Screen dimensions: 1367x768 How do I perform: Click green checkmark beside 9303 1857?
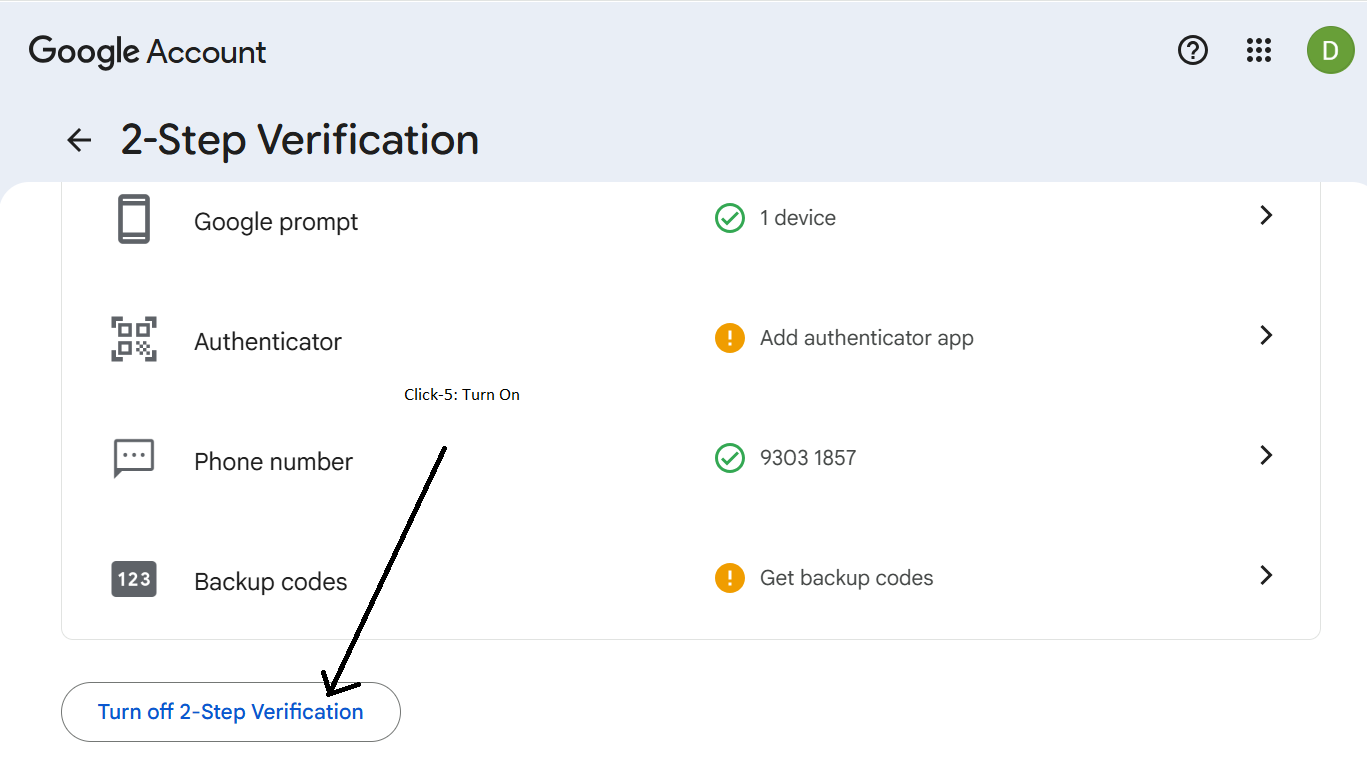point(730,458)
